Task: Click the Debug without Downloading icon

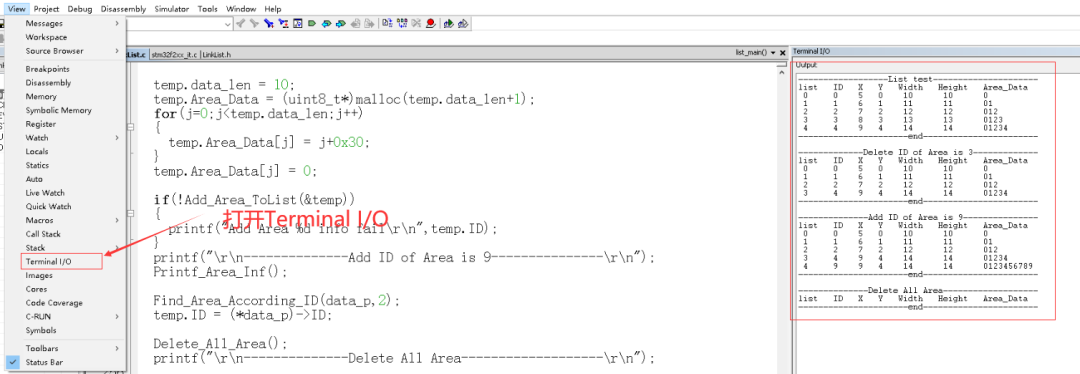Action: [463, 23]
